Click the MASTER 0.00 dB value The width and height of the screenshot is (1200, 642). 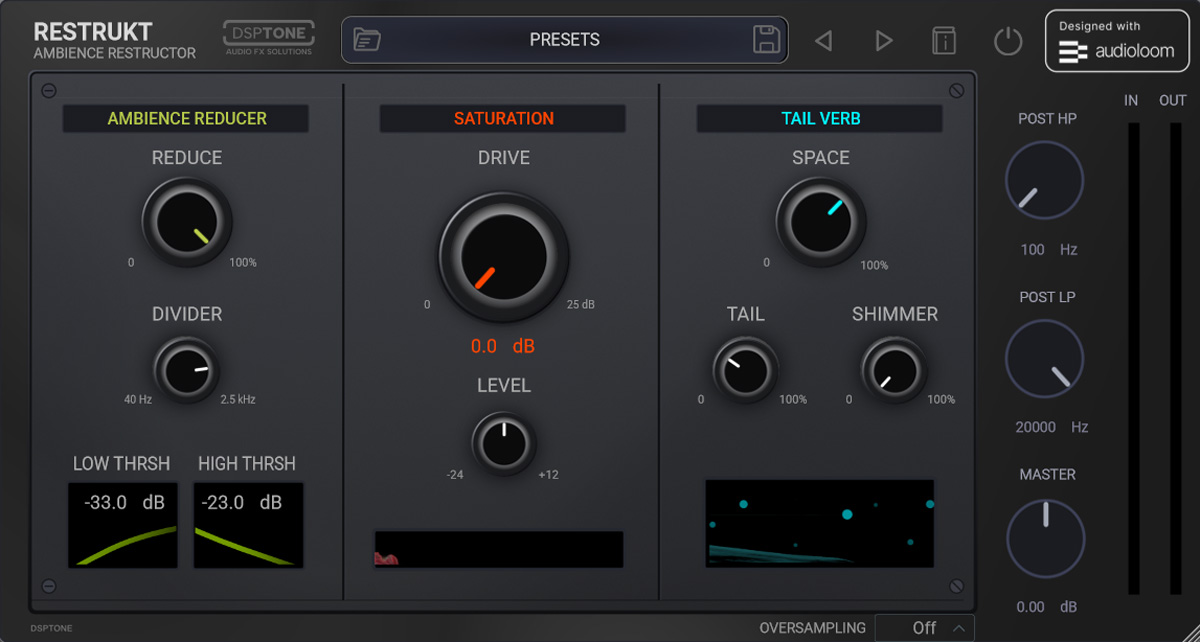[1046, 607]
